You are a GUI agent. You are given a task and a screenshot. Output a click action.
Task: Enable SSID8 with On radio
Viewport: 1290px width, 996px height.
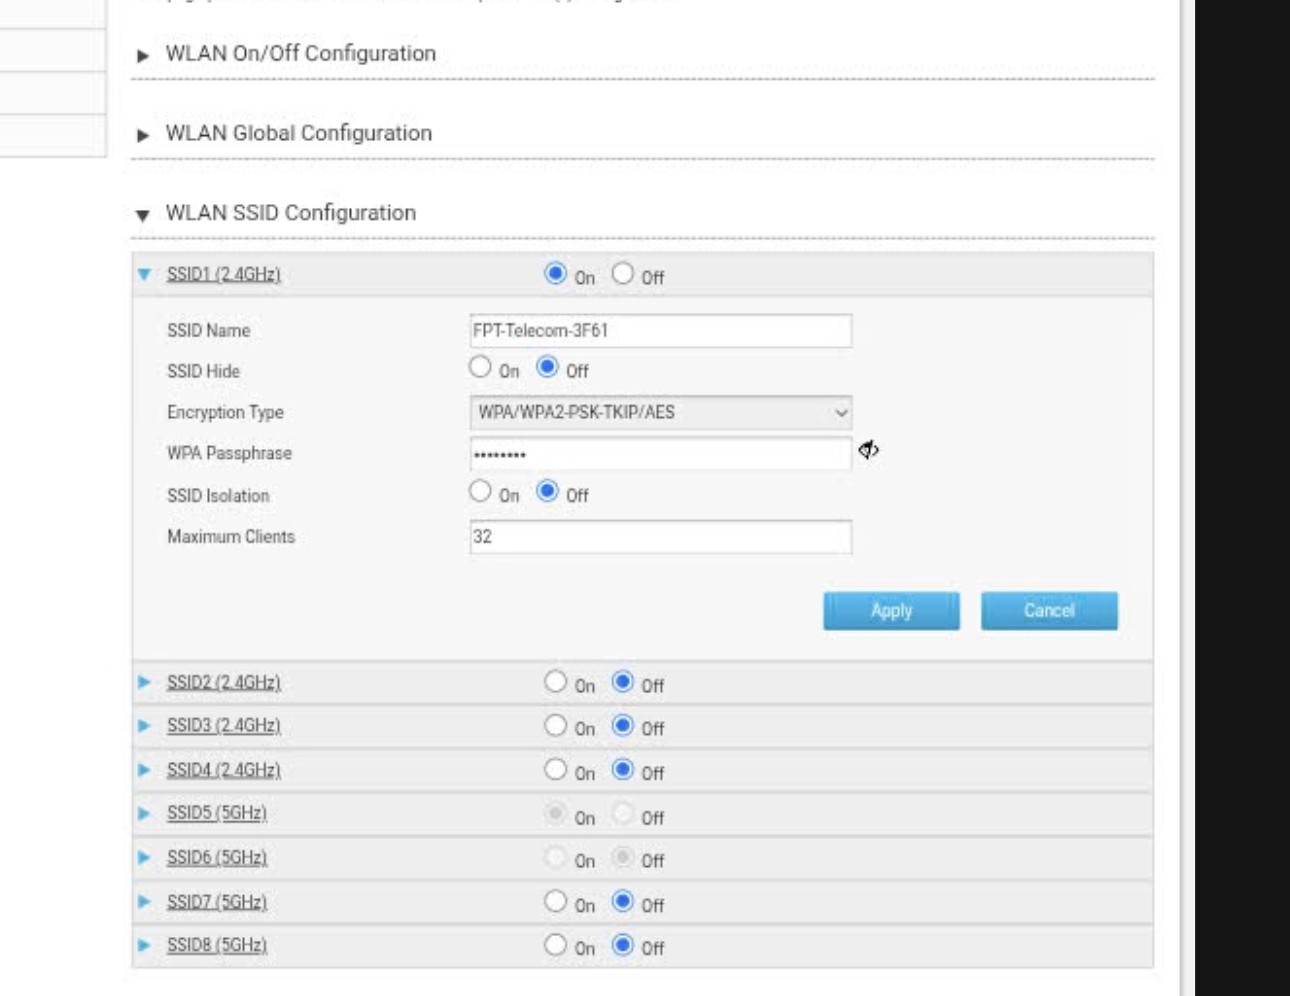pyautogui.click(x=556, y=944)
